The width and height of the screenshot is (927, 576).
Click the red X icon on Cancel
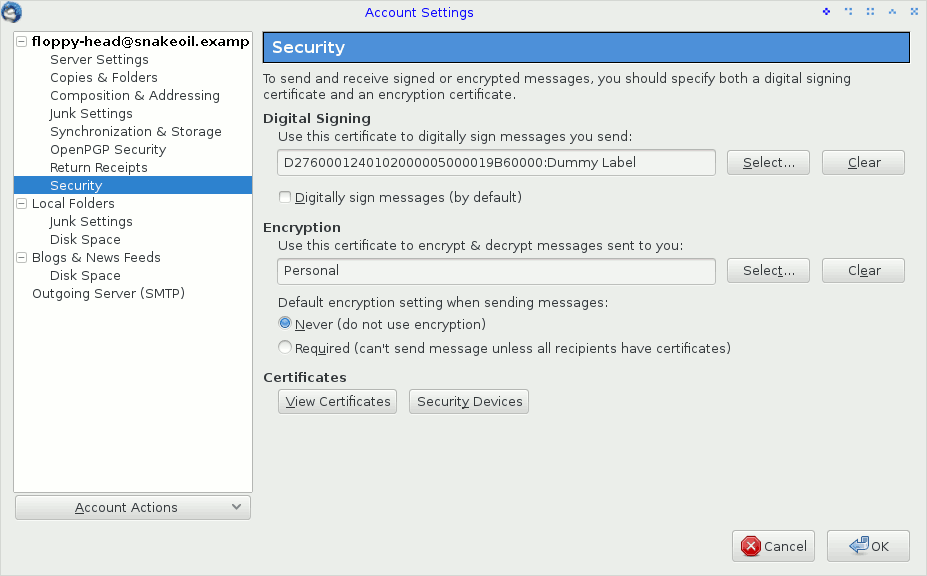752,546
